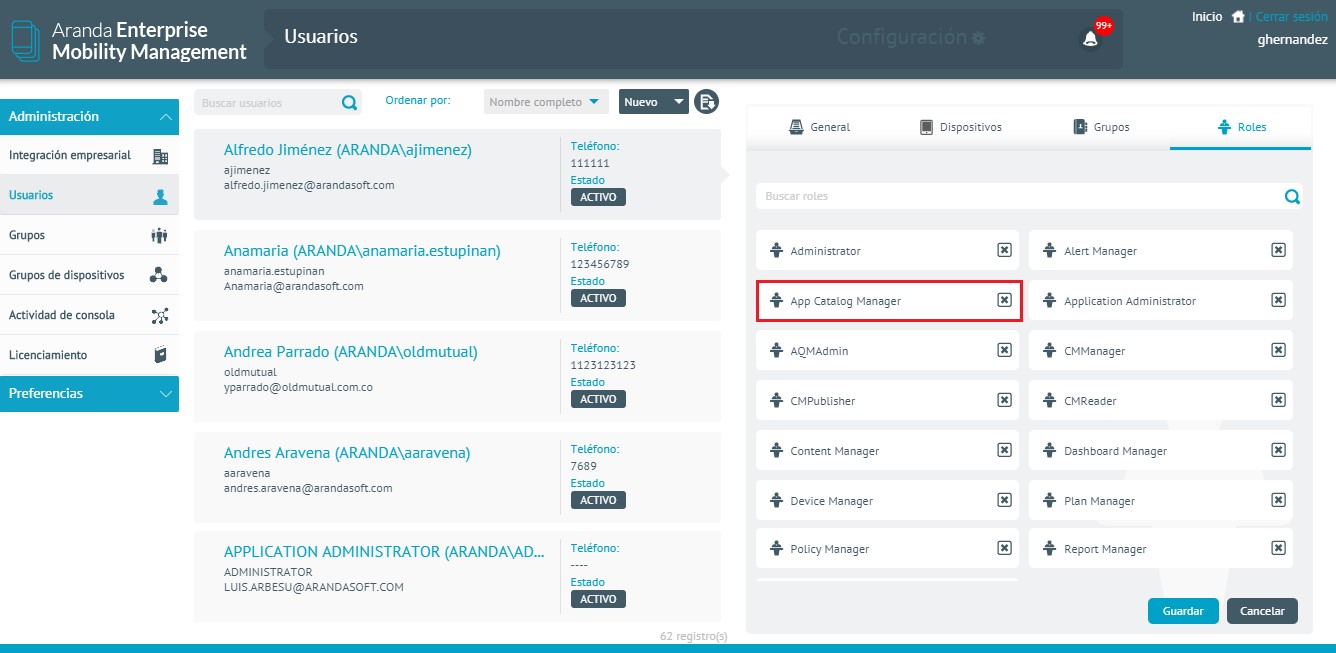Viewport: 1336px width, 653px height.
Task: Click the Inicio link
Action: (x=1207, y=17)
